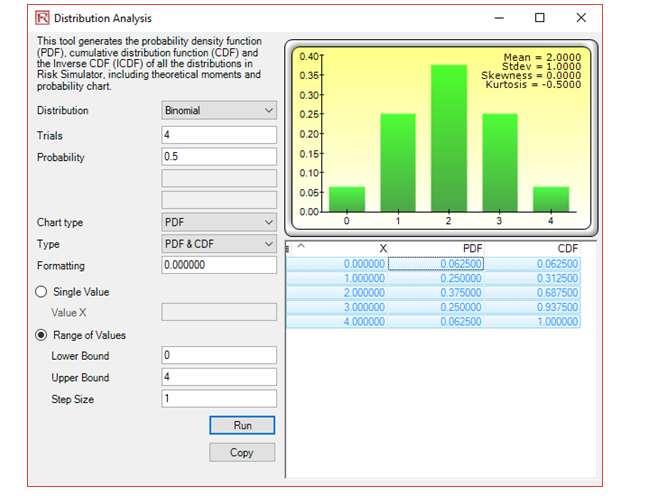Viewport: 669px width, 502px height.
Task: Close the Distribution Analysis window
Action: point(581,18)
